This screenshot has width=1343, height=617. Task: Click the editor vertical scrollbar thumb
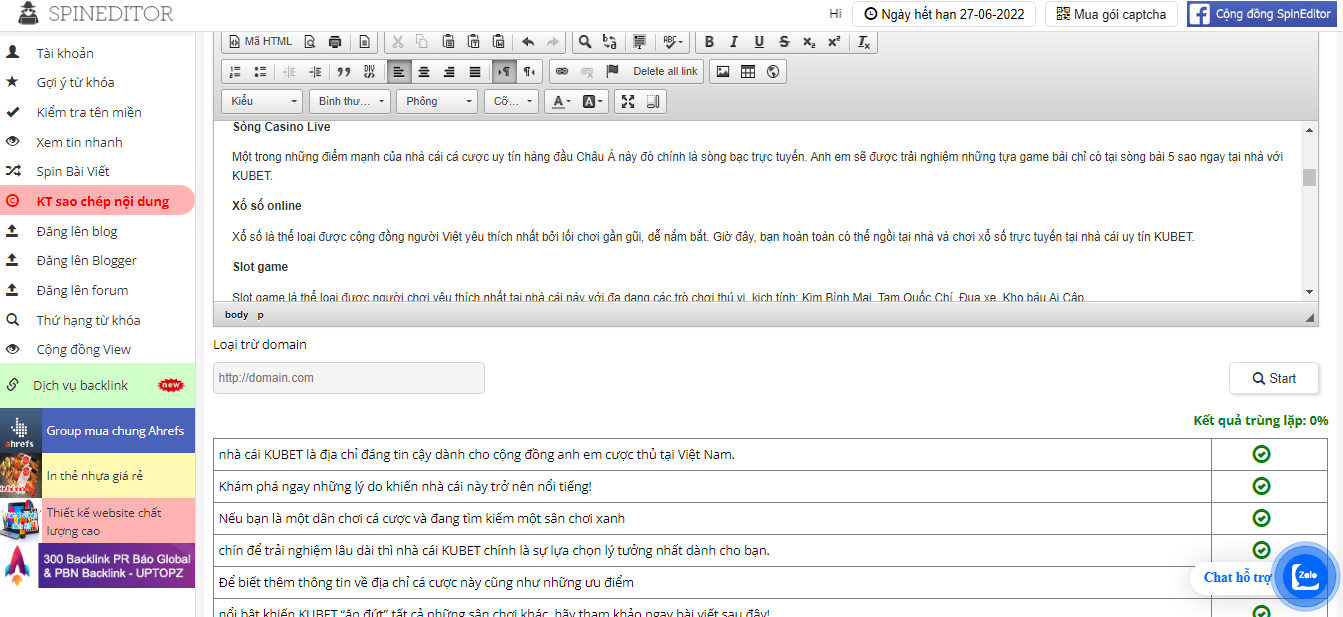point(1309,178)
